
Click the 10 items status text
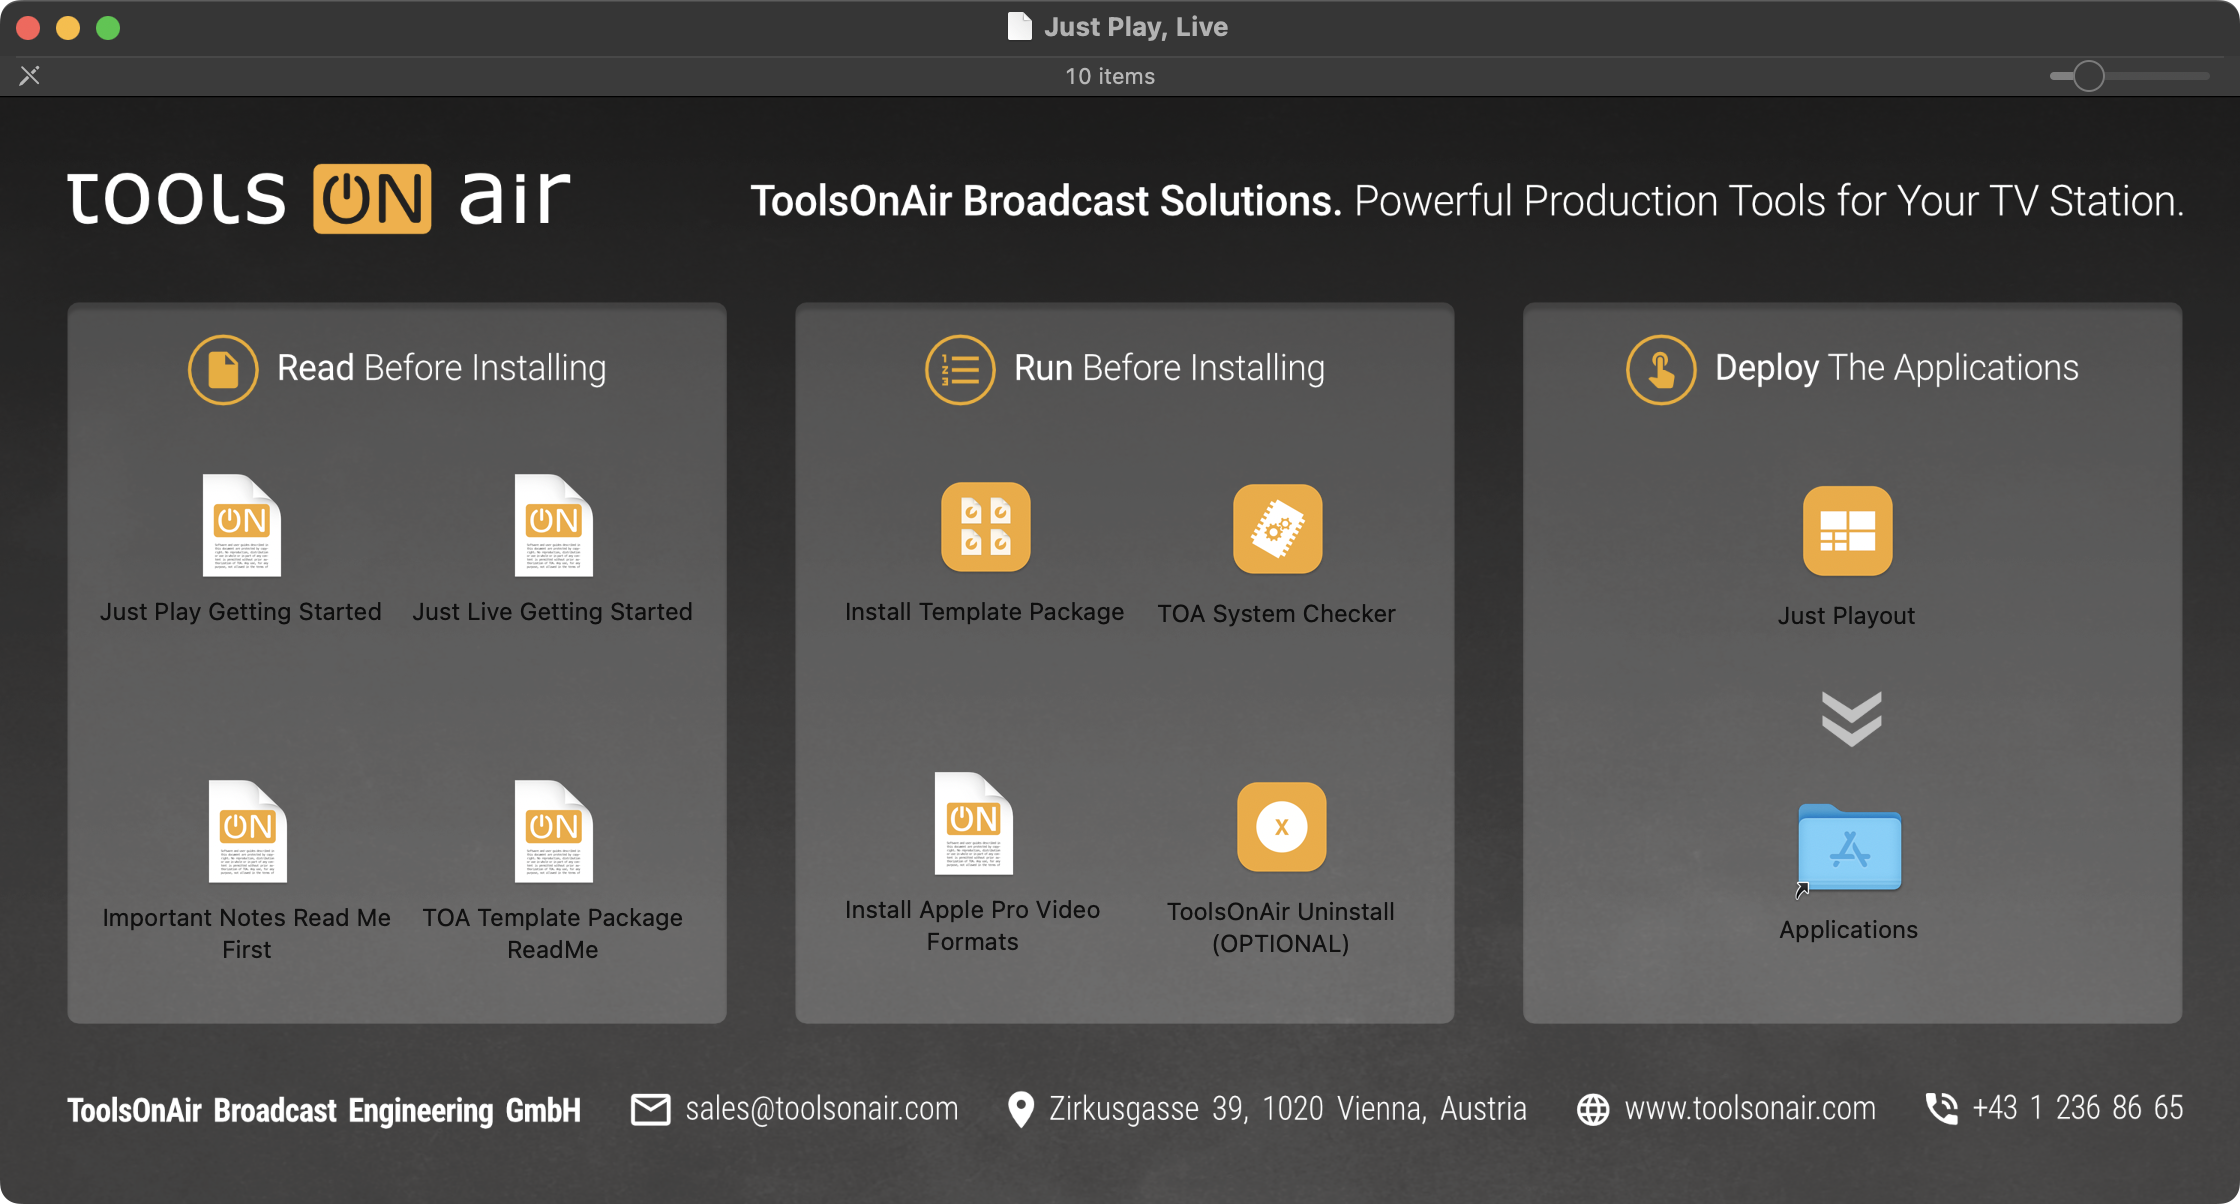click(x=1110, y=76)
